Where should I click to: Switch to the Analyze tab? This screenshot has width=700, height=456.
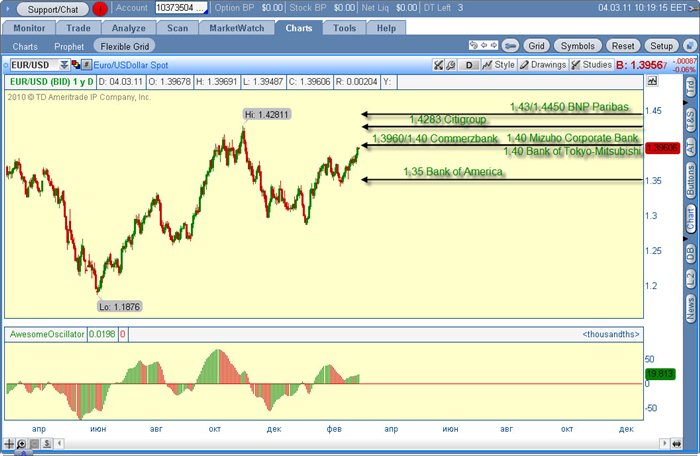[129, 28]
